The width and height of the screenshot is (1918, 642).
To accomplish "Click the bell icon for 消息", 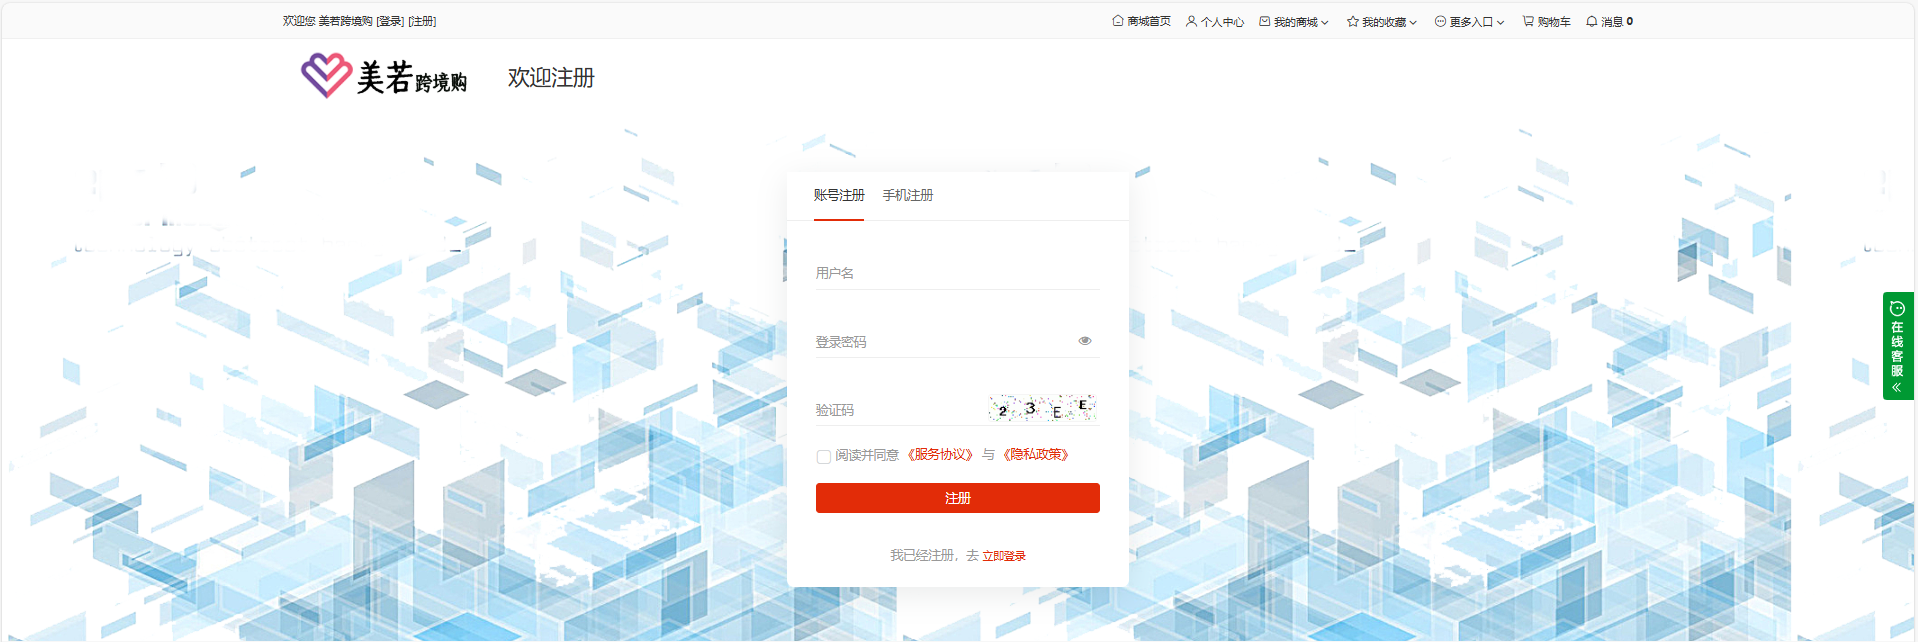I will click(x=1591, y=21).
